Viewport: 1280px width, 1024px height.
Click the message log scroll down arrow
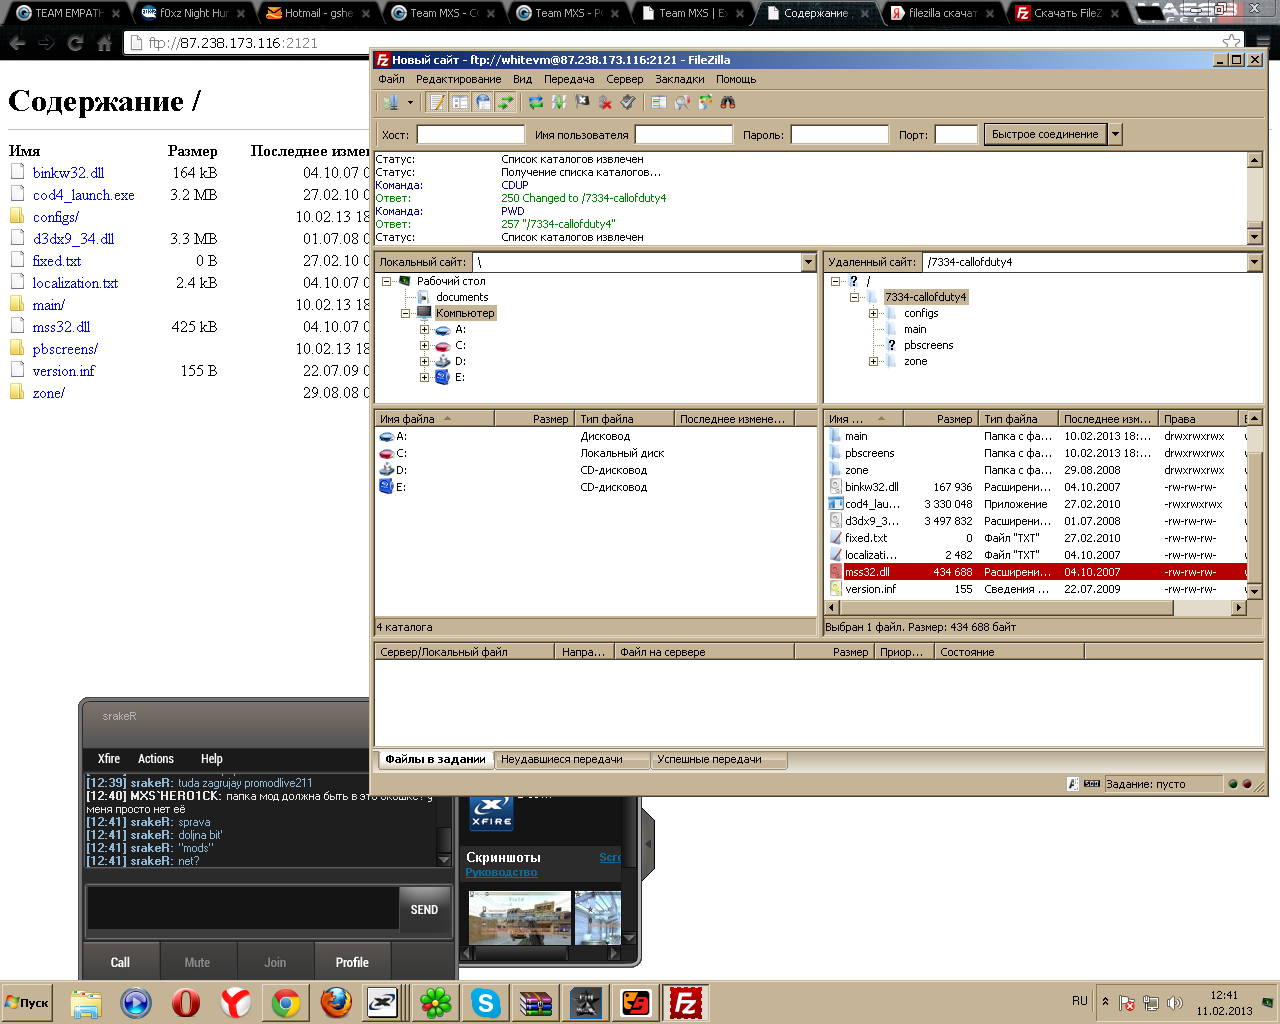pyautogui.click(x=1255, y=237)
